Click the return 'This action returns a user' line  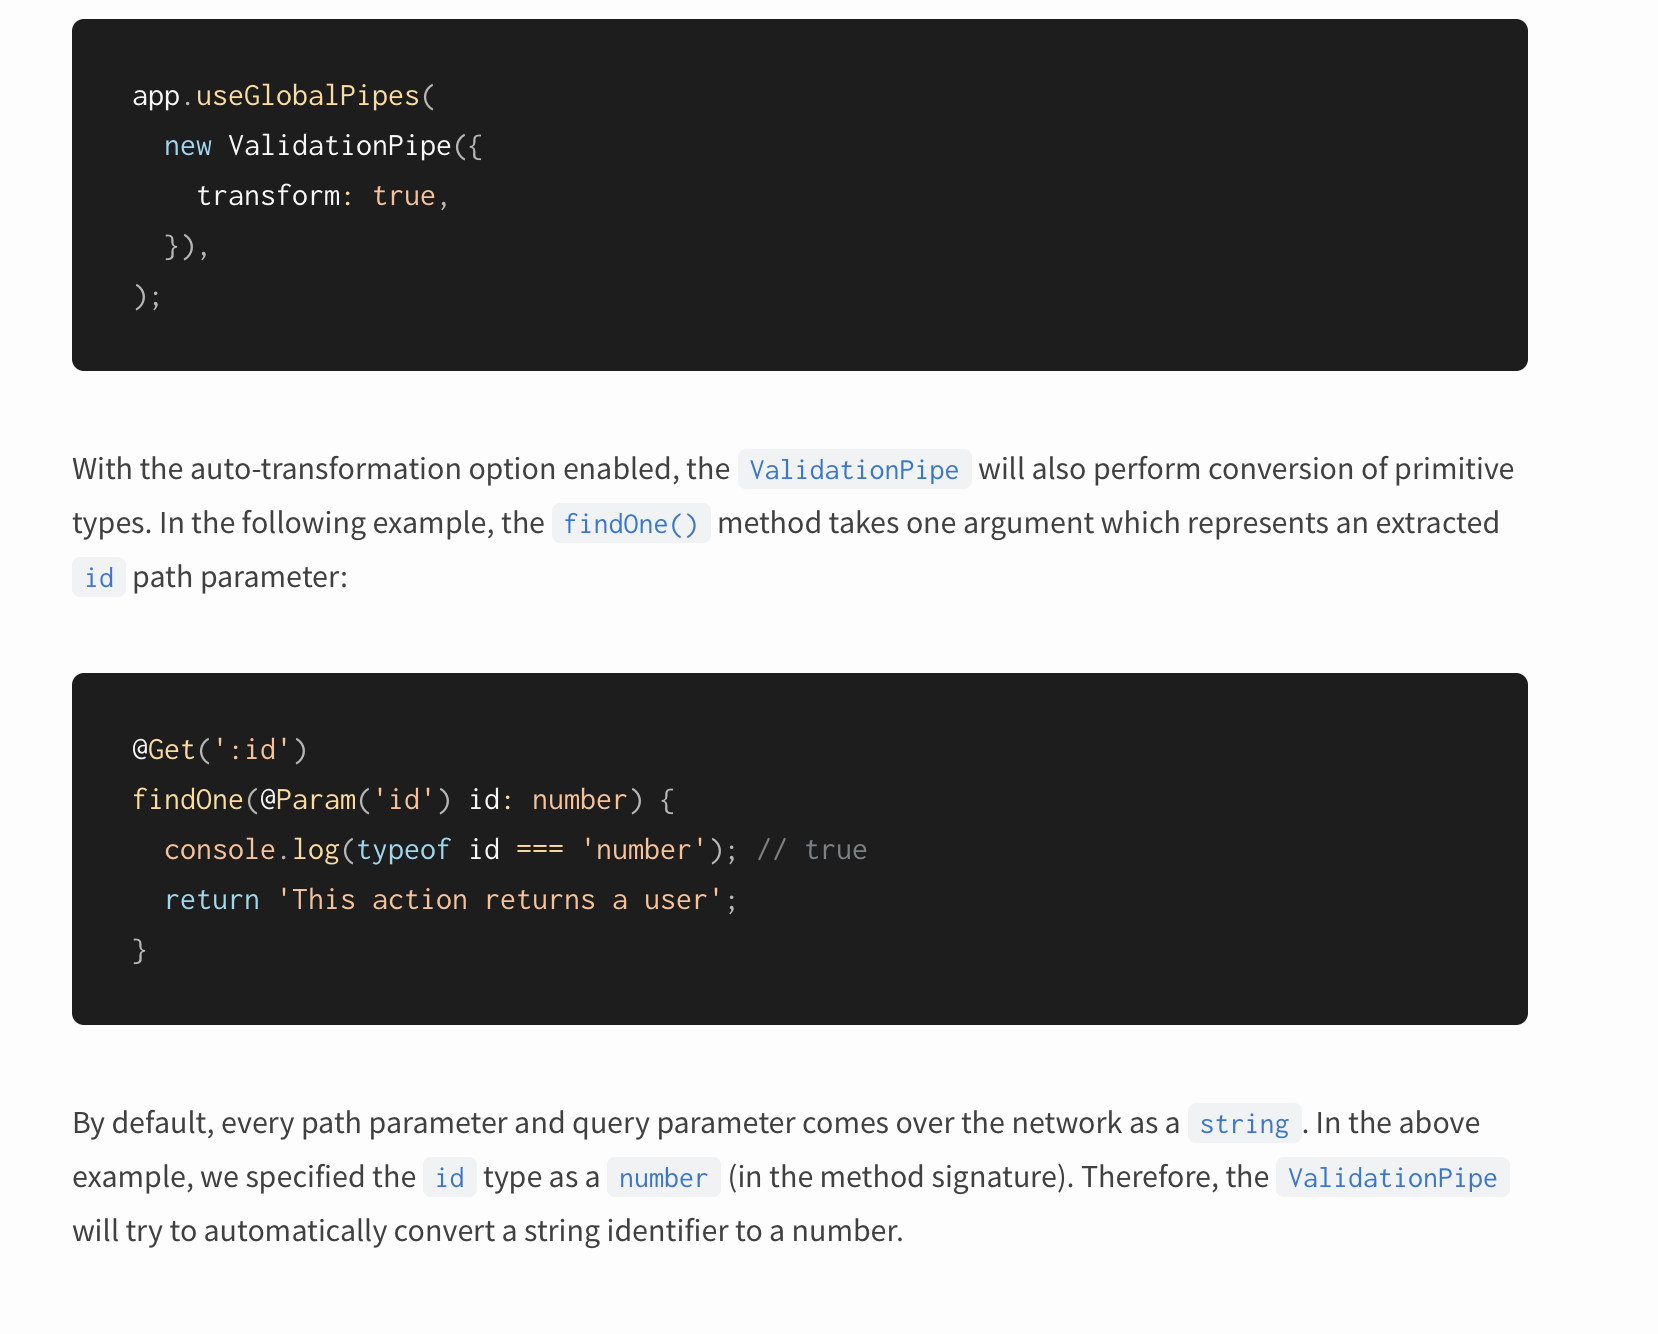coord(451,900)
